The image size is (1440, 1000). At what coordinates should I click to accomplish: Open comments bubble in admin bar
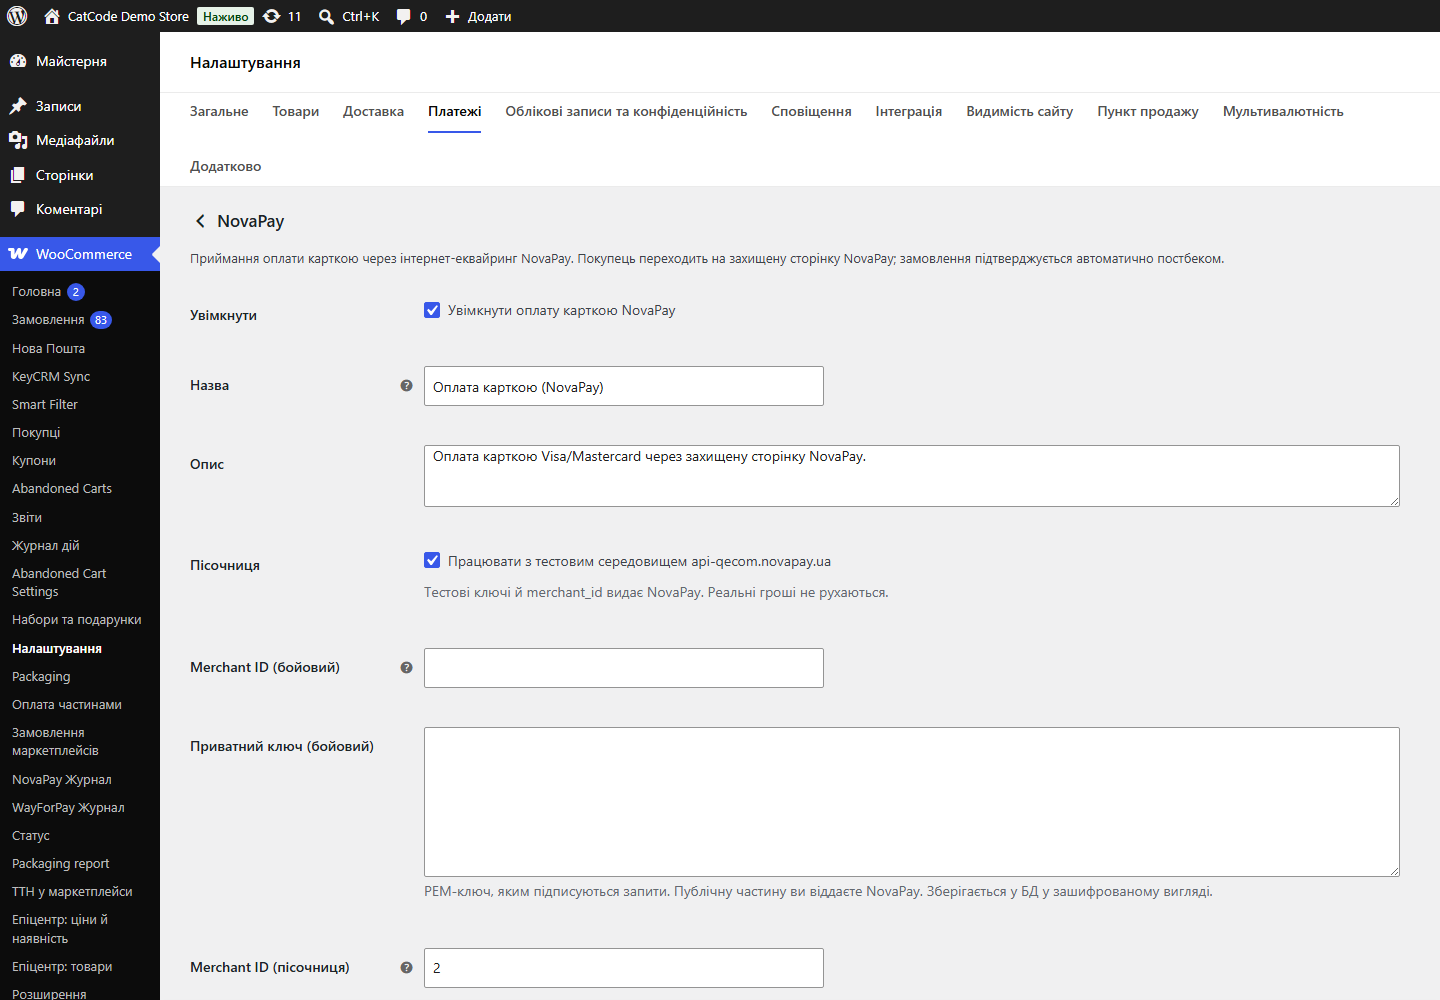403,16
